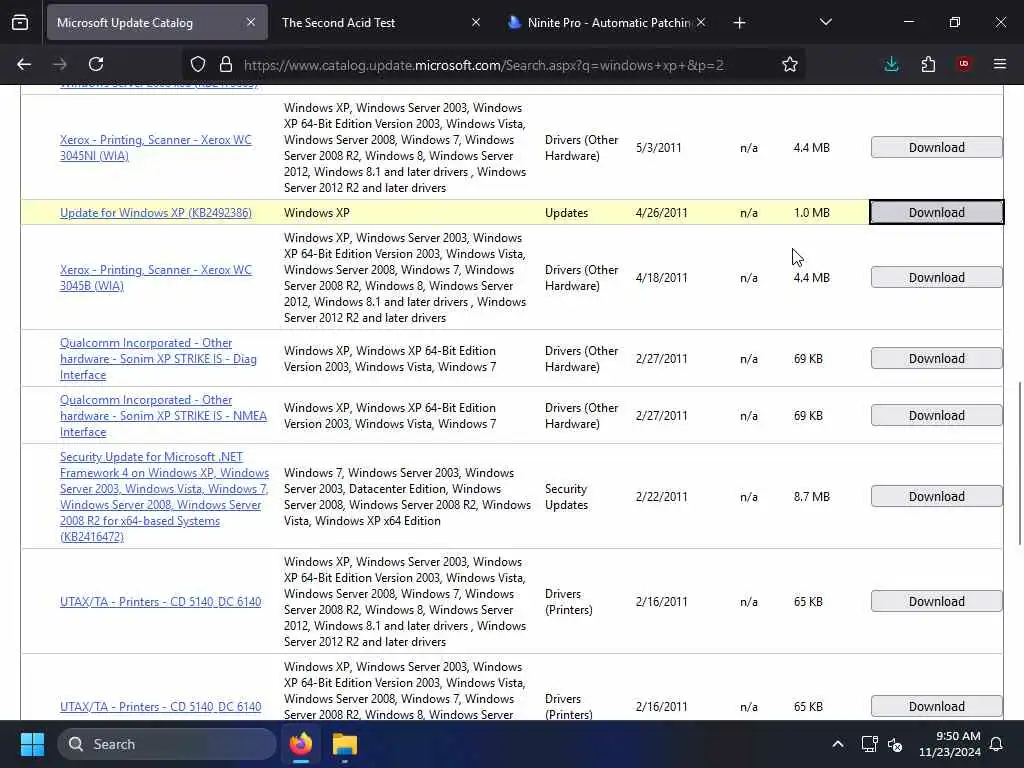Open clock showing 9:50 AM
This screenshot has width=1024, height=768.
pos(950,744)
